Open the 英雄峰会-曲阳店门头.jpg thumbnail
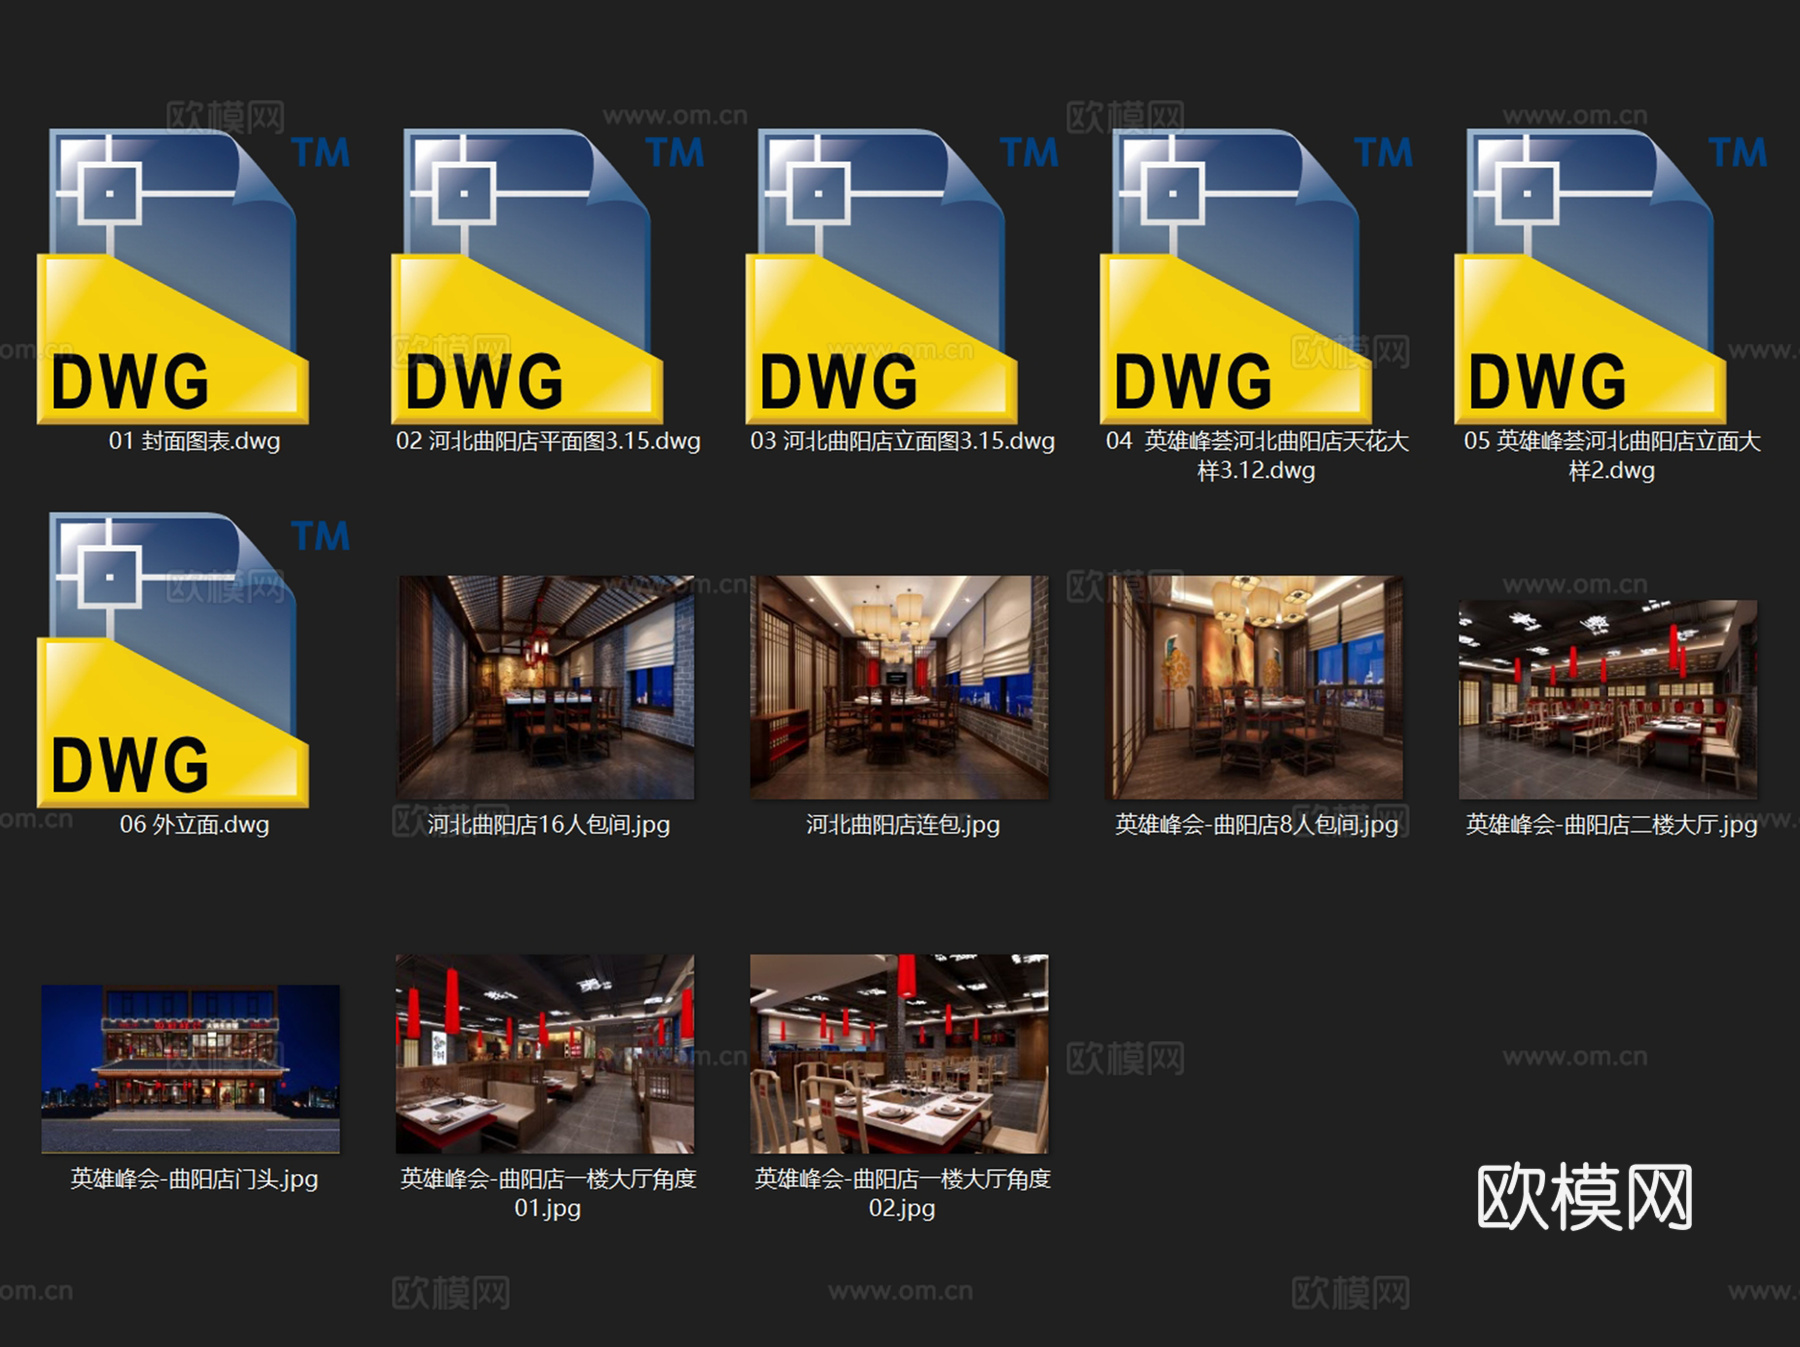Image resolution: width=1800 pixels, height=1347 pixels. pos(191,1069)
